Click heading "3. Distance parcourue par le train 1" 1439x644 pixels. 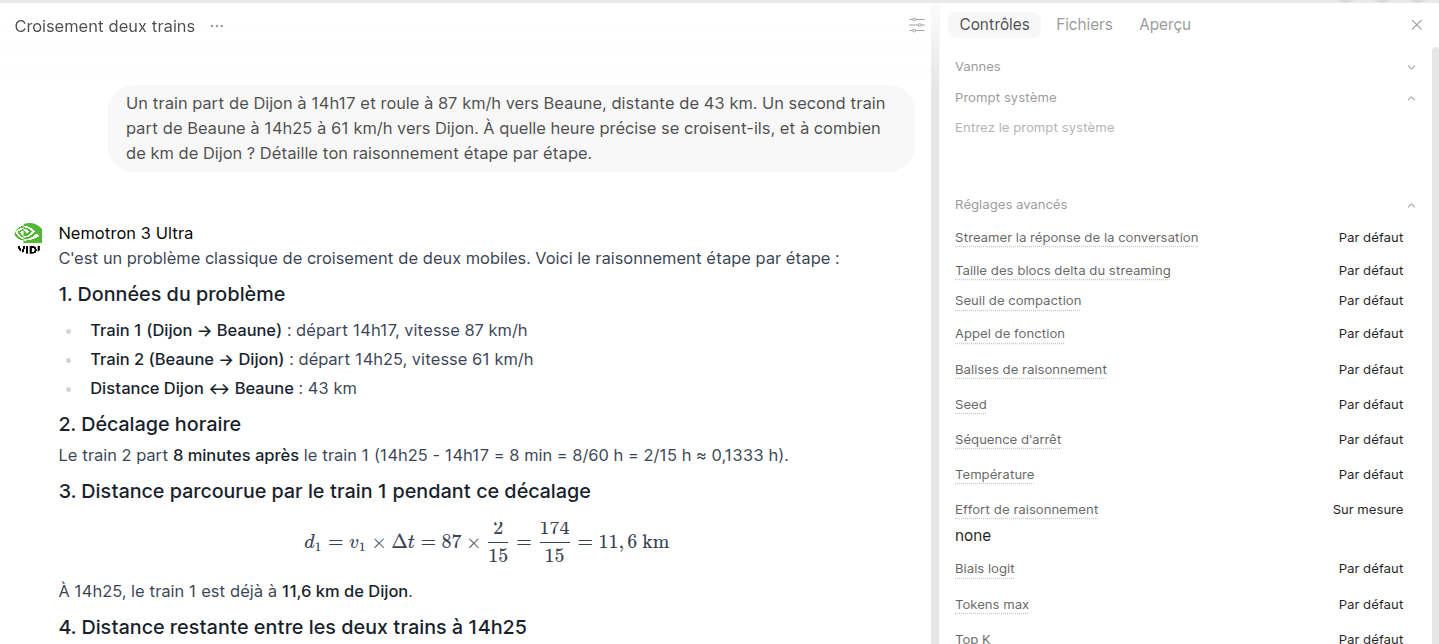(x=325, y=491)
